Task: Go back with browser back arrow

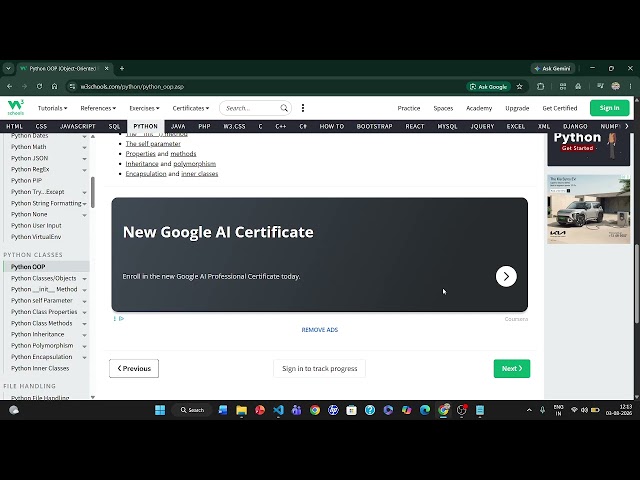Action: 9,87
